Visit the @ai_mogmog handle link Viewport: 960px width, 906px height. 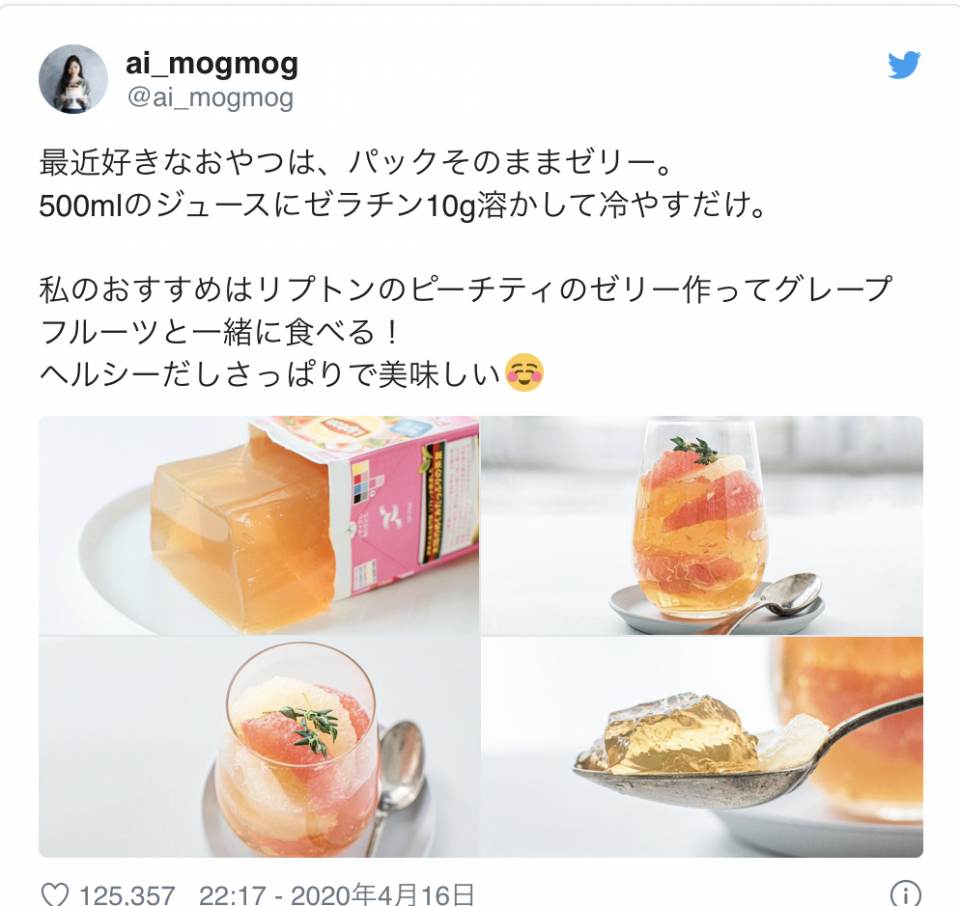pyautogui.click(x=210, y=98)
